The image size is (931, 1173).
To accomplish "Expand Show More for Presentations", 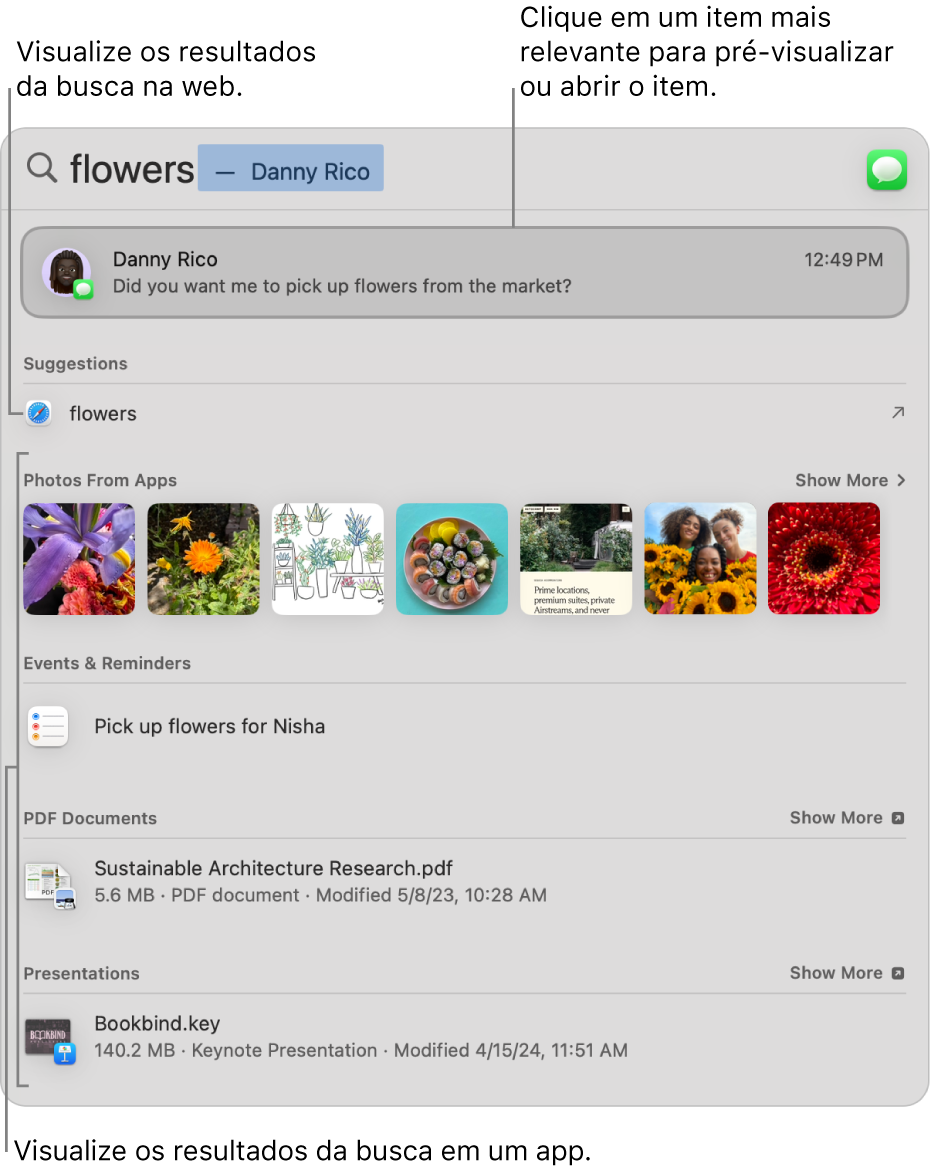I will point(847,973).
